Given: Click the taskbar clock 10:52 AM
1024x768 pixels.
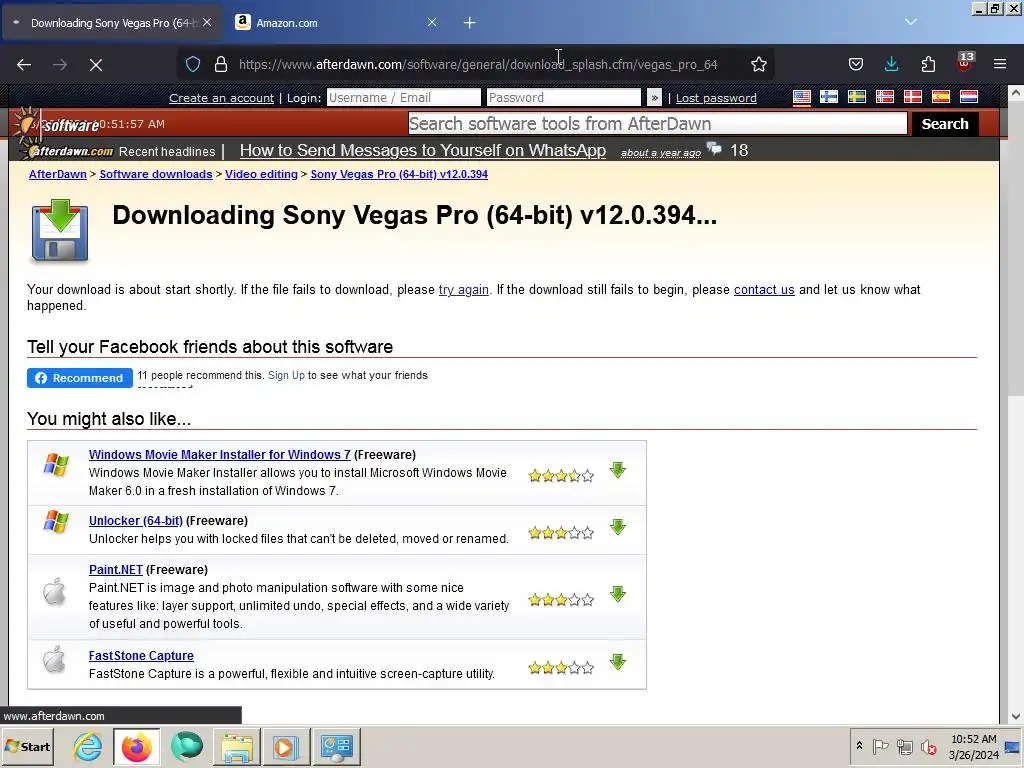Looking at the screenshot, I should [x=974, y=739].
